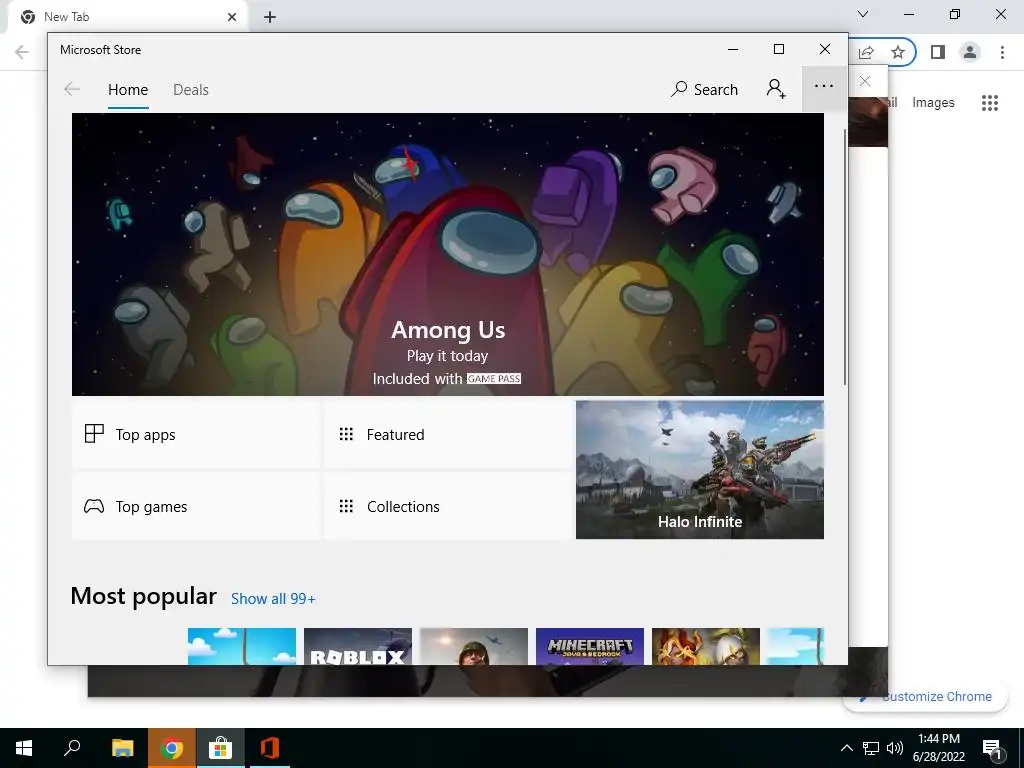Open the Among Us featured banner
Image resolution: width=1024 pixels, height=768 pixels.
tap(448, 254)
